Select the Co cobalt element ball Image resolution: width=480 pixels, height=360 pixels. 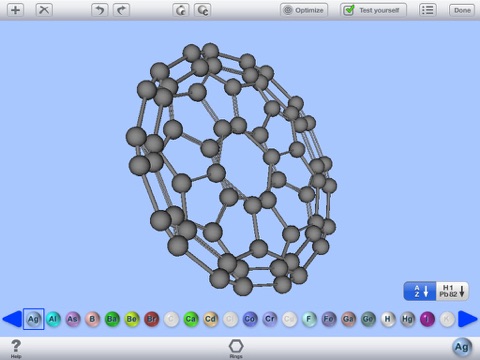[x=250, y=319]
